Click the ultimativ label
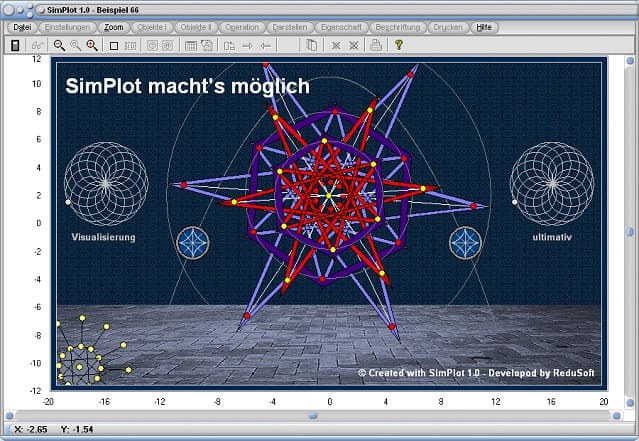 (x=552, y=237)
